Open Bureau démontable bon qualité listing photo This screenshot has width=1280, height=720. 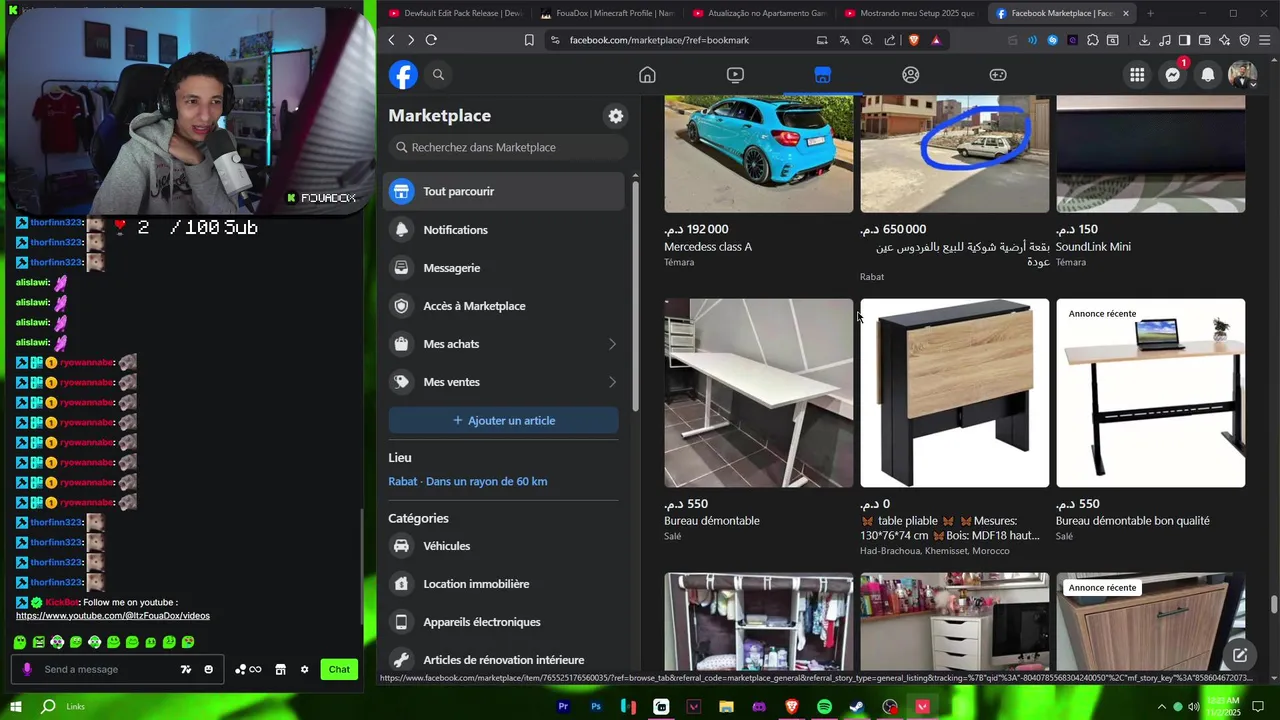point(1150,393)
